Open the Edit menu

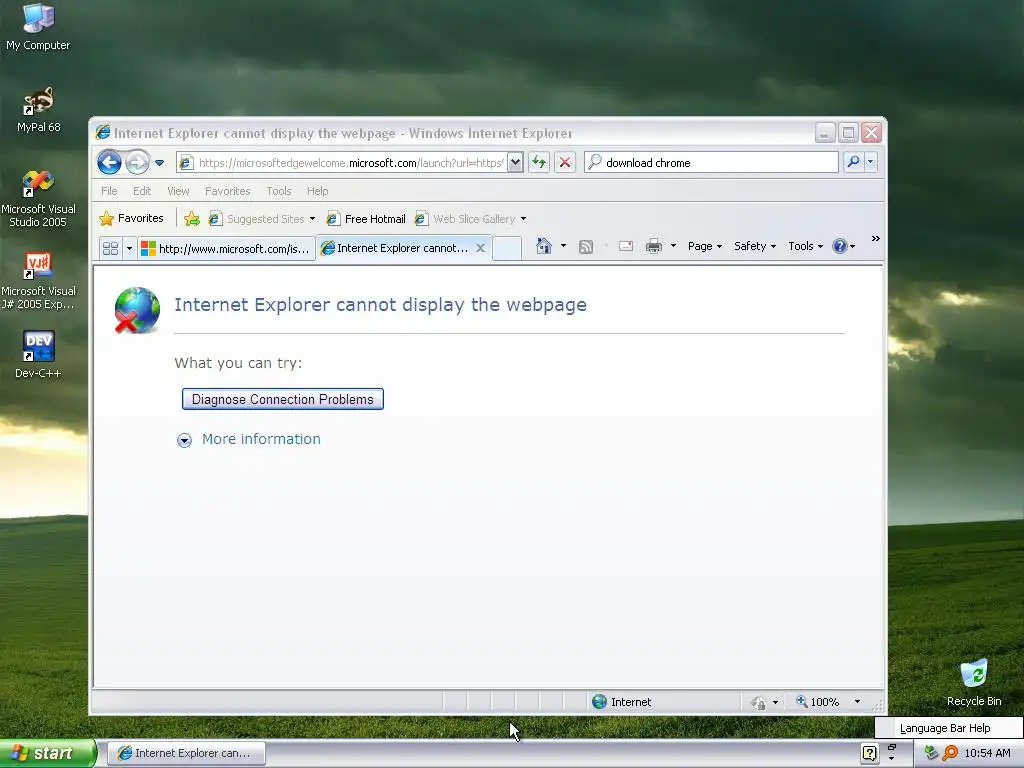click(142, 191)
